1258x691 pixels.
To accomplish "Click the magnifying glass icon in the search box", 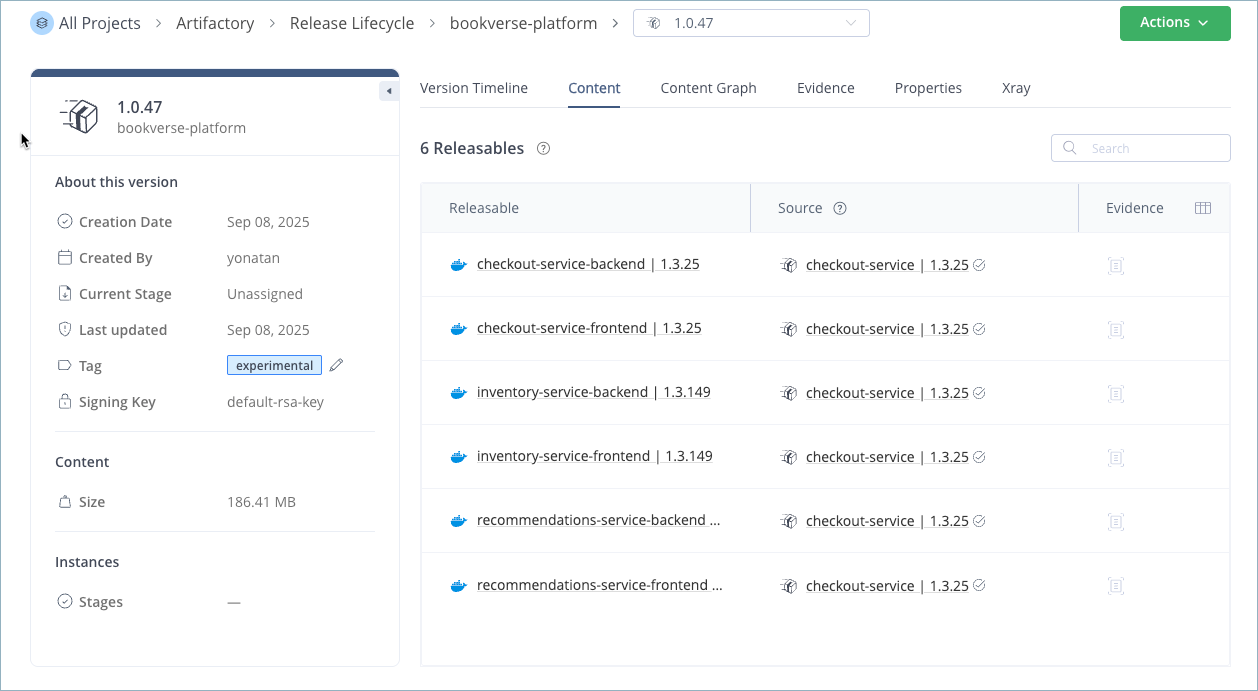I will click(1069, 148).
